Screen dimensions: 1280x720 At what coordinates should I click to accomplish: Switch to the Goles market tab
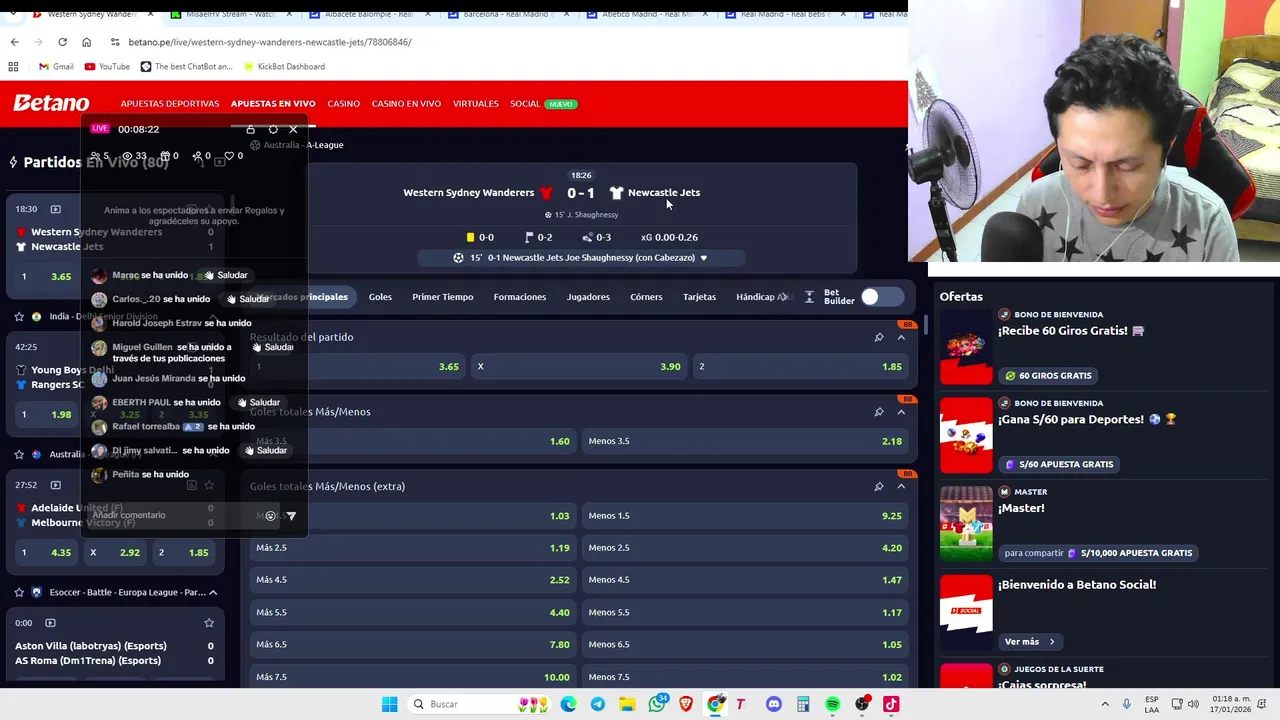click(x=380, y=297)
